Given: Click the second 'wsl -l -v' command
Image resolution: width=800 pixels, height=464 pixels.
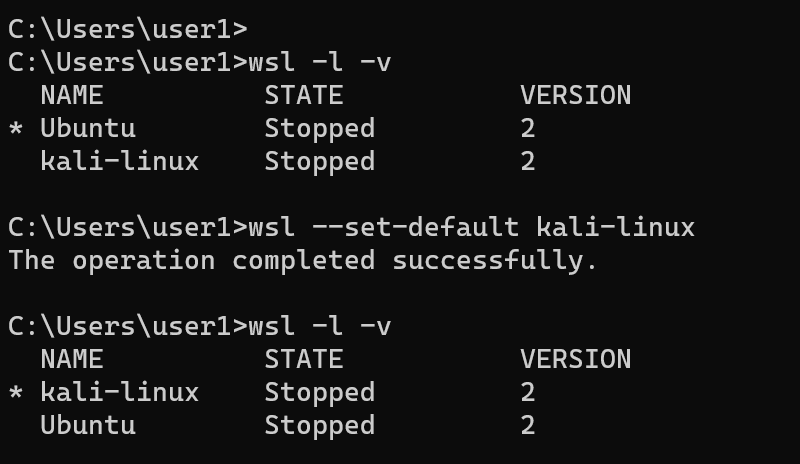Looking at the screenshot, I should tap(320, 327).
